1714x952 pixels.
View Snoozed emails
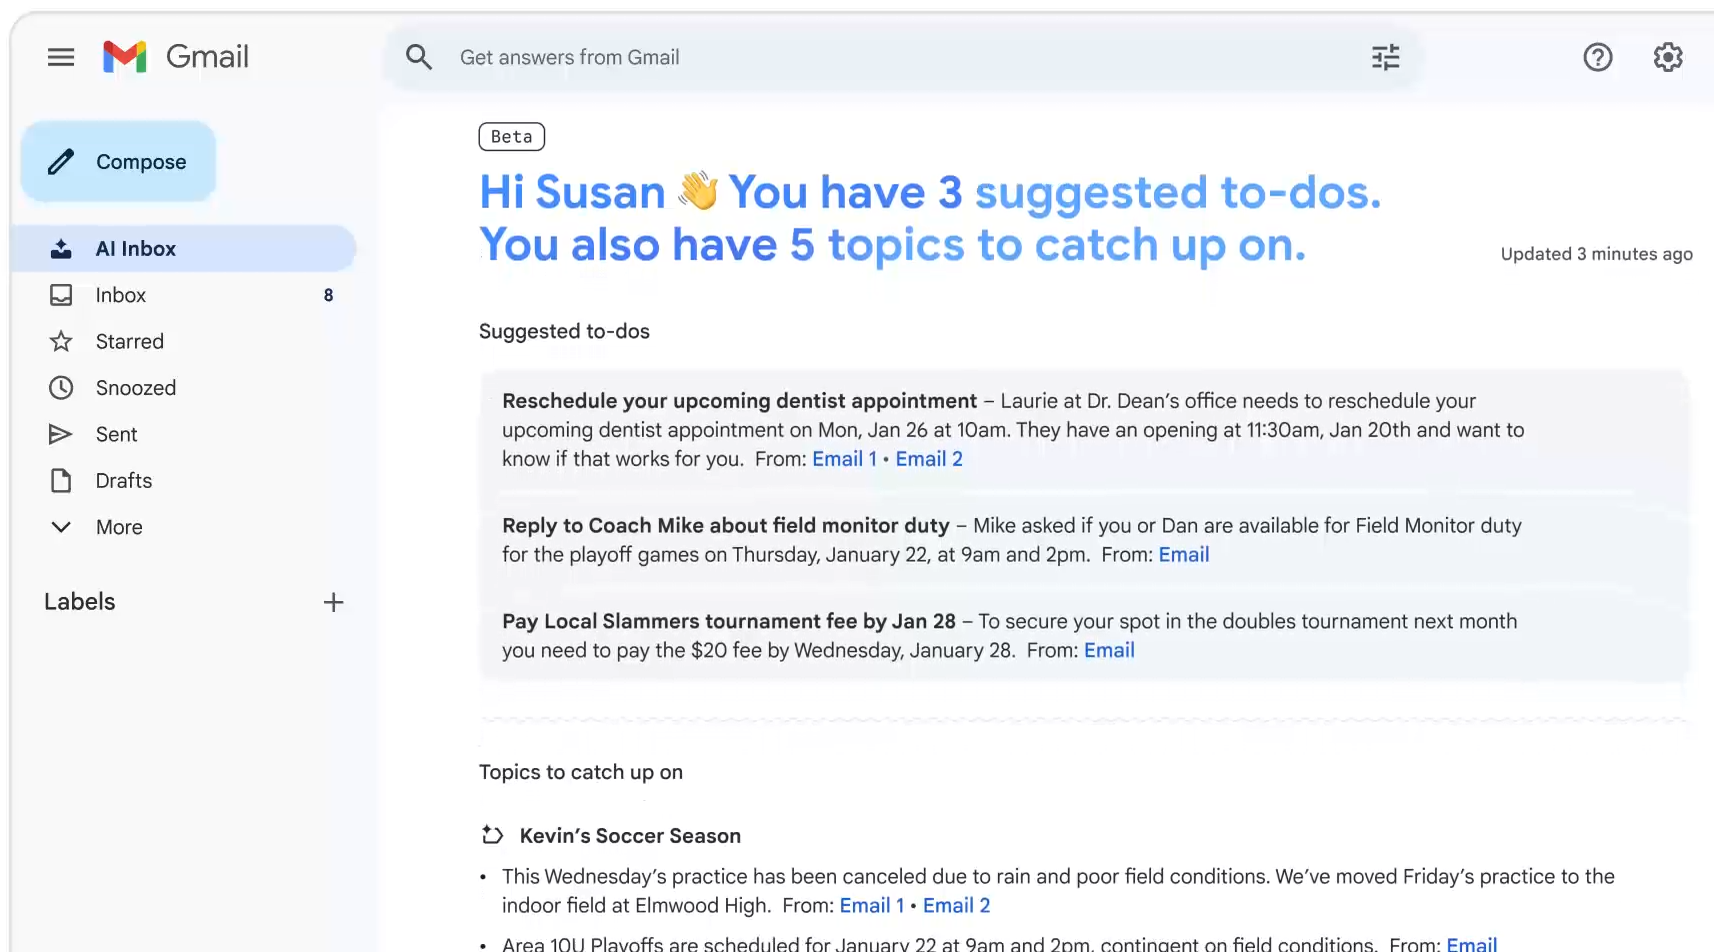pyautogui.click(x=135, y=388)
